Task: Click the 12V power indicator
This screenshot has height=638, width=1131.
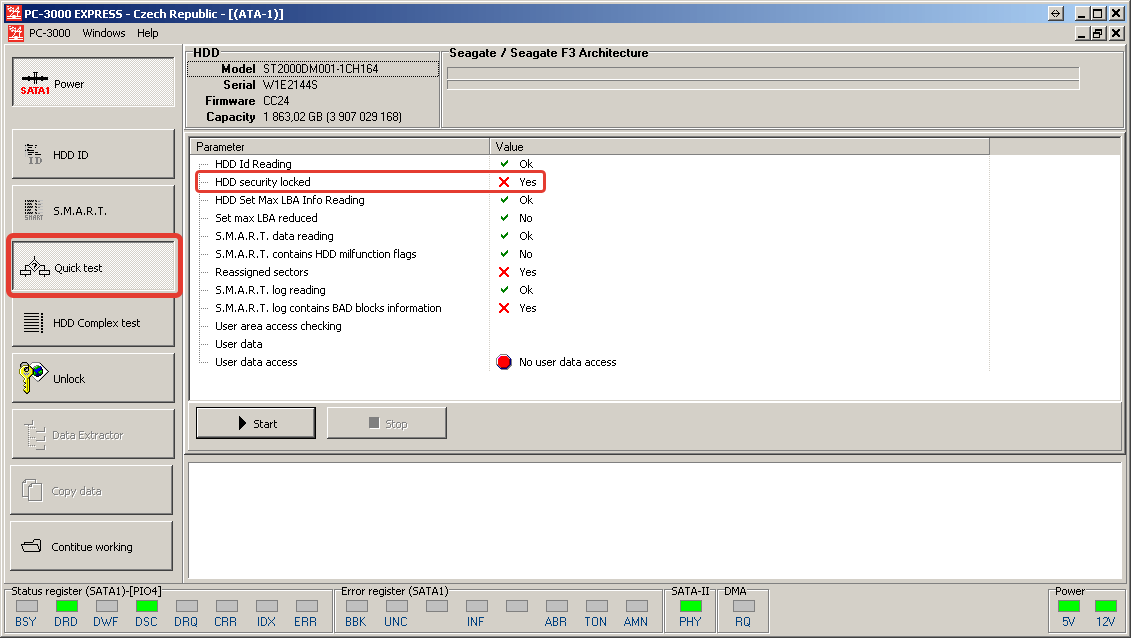Action: click(1106, 606)
